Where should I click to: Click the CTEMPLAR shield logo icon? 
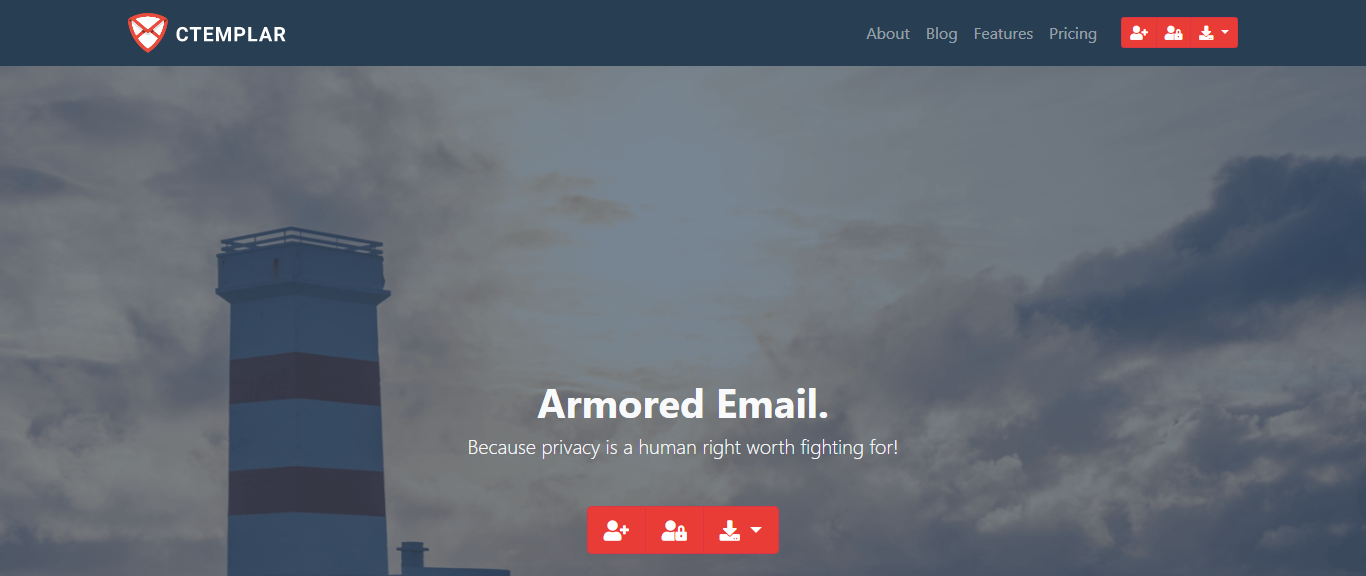coord(148,33)
